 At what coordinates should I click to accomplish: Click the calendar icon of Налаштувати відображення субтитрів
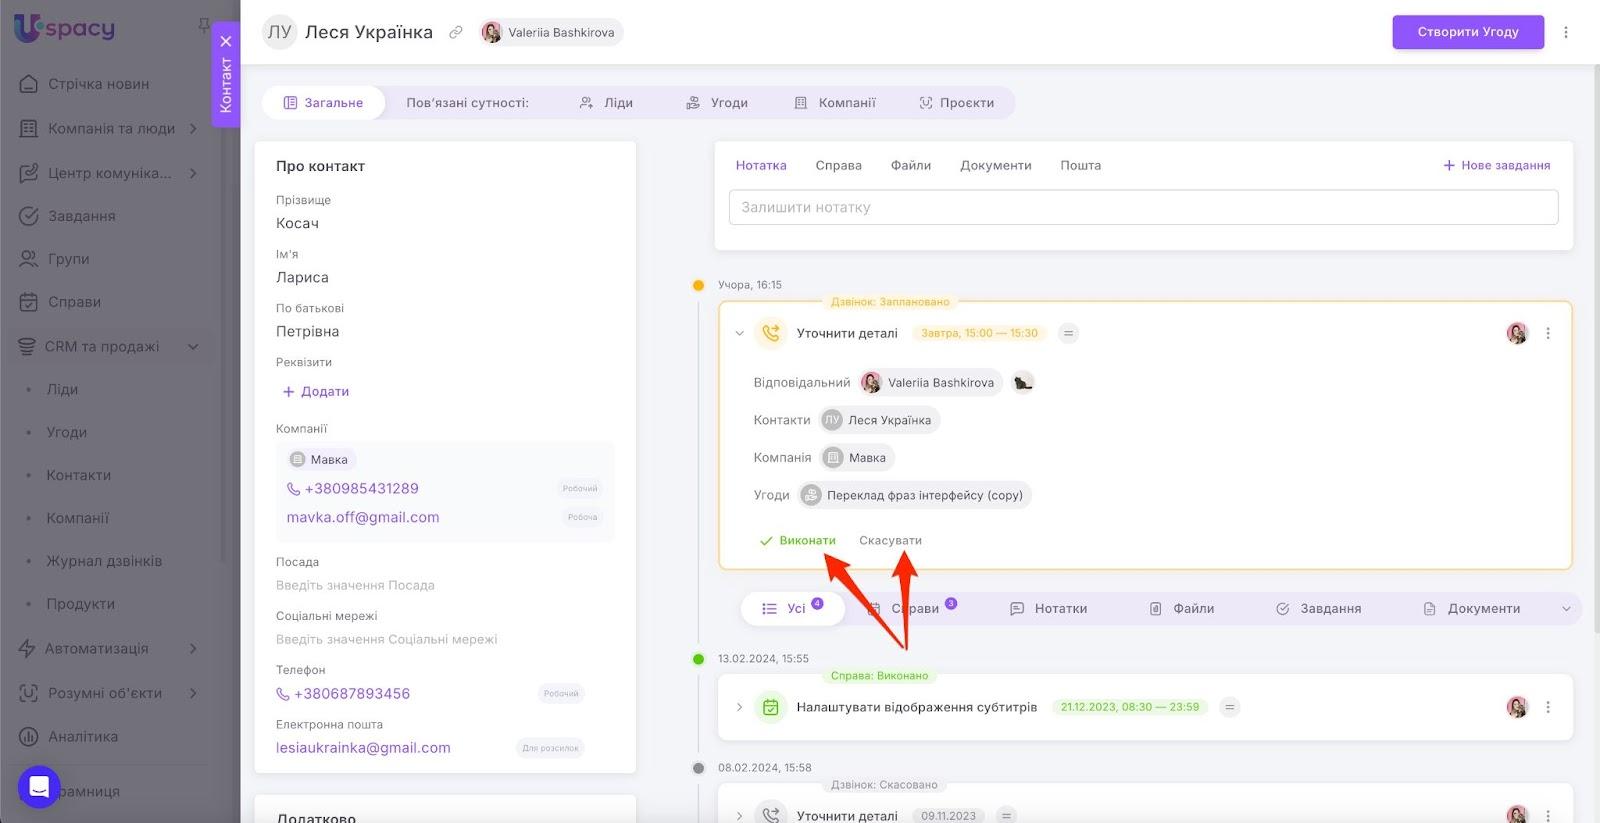coord(771,708)
